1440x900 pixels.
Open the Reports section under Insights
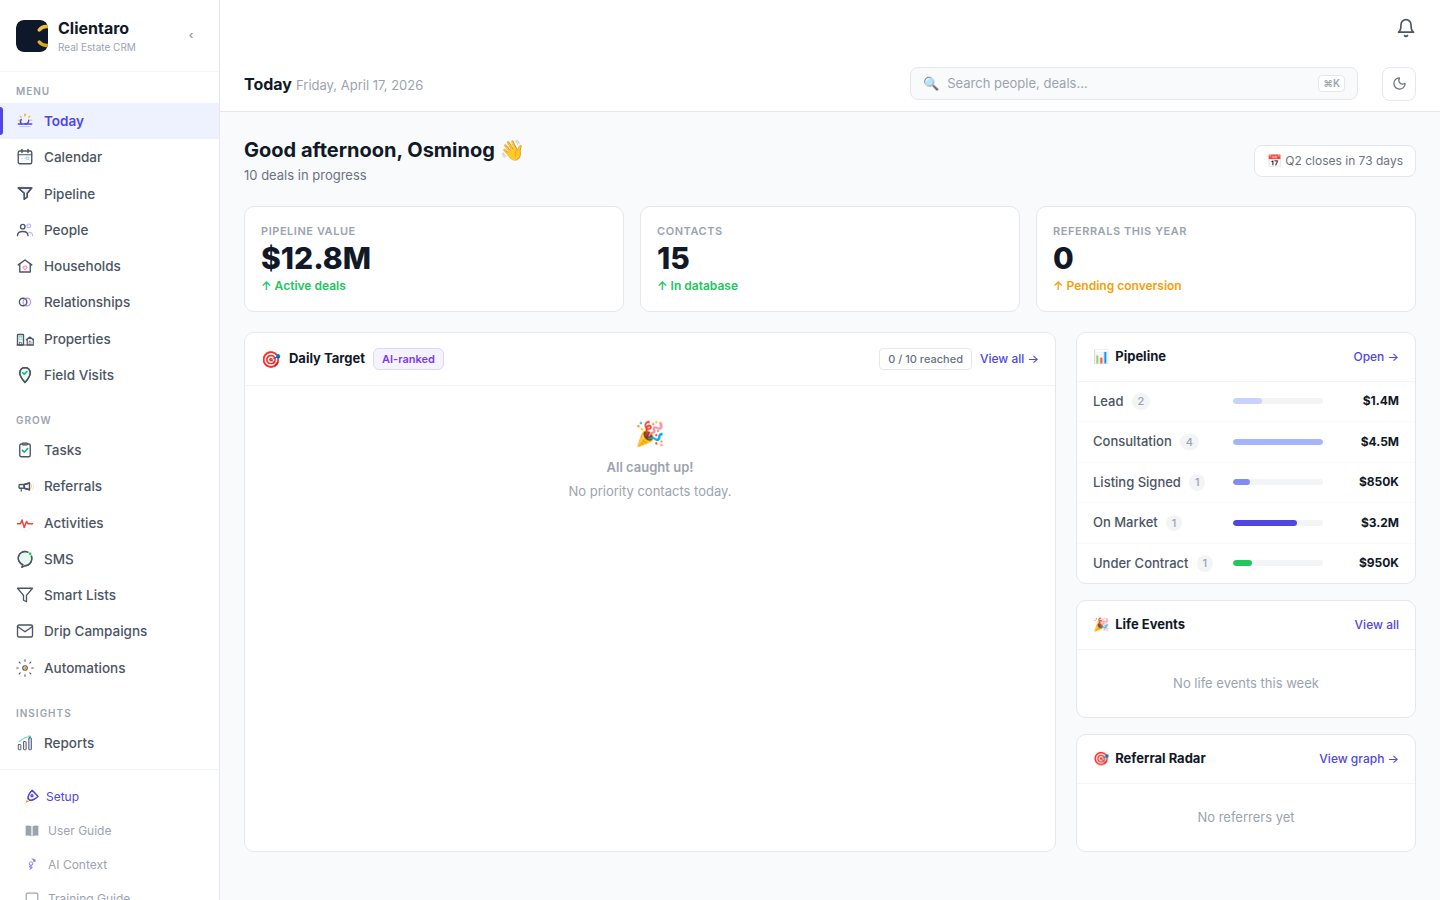69,743
